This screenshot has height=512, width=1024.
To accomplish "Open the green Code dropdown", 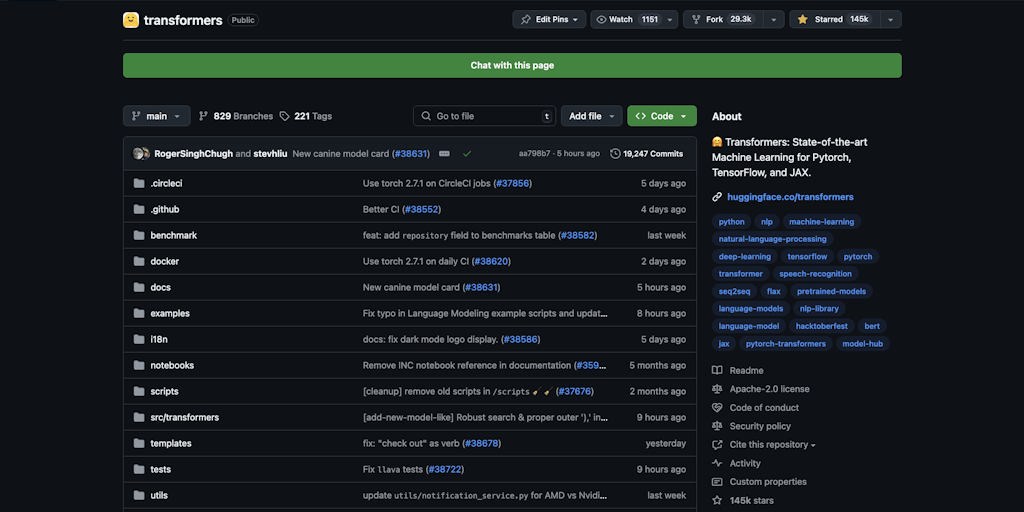I will click(x=662, y=116).
